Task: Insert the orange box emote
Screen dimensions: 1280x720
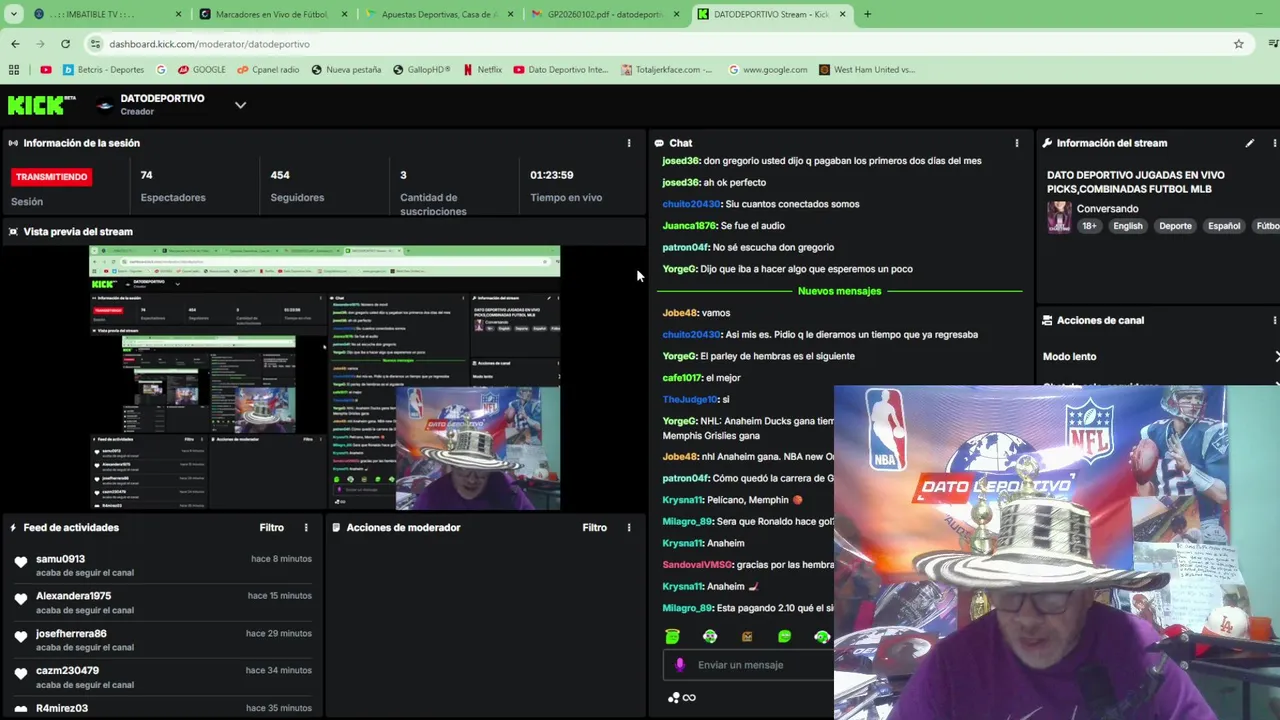Action: point(747,636)
